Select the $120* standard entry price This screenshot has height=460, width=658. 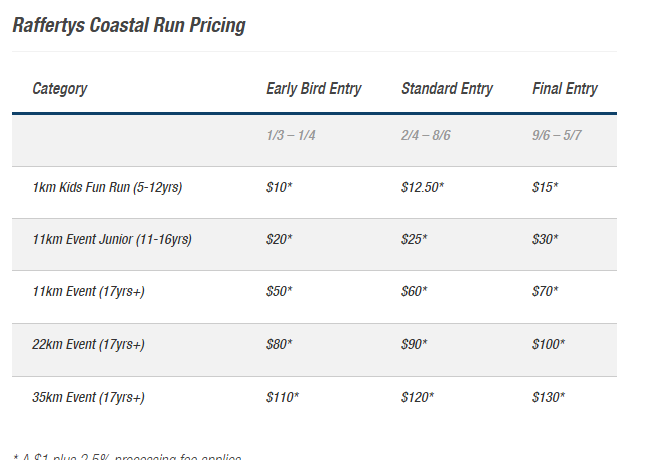(x=417, y=397)
